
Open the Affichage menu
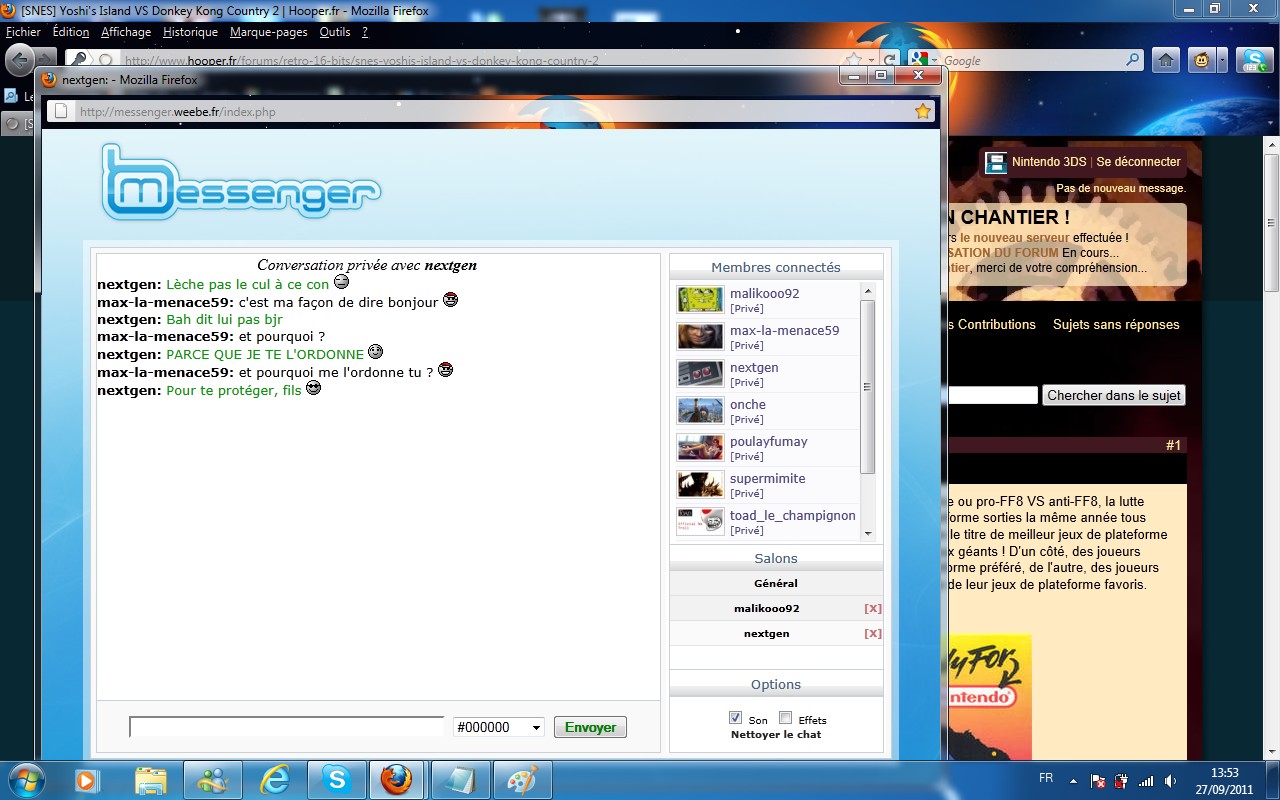[x=126, y=32]
